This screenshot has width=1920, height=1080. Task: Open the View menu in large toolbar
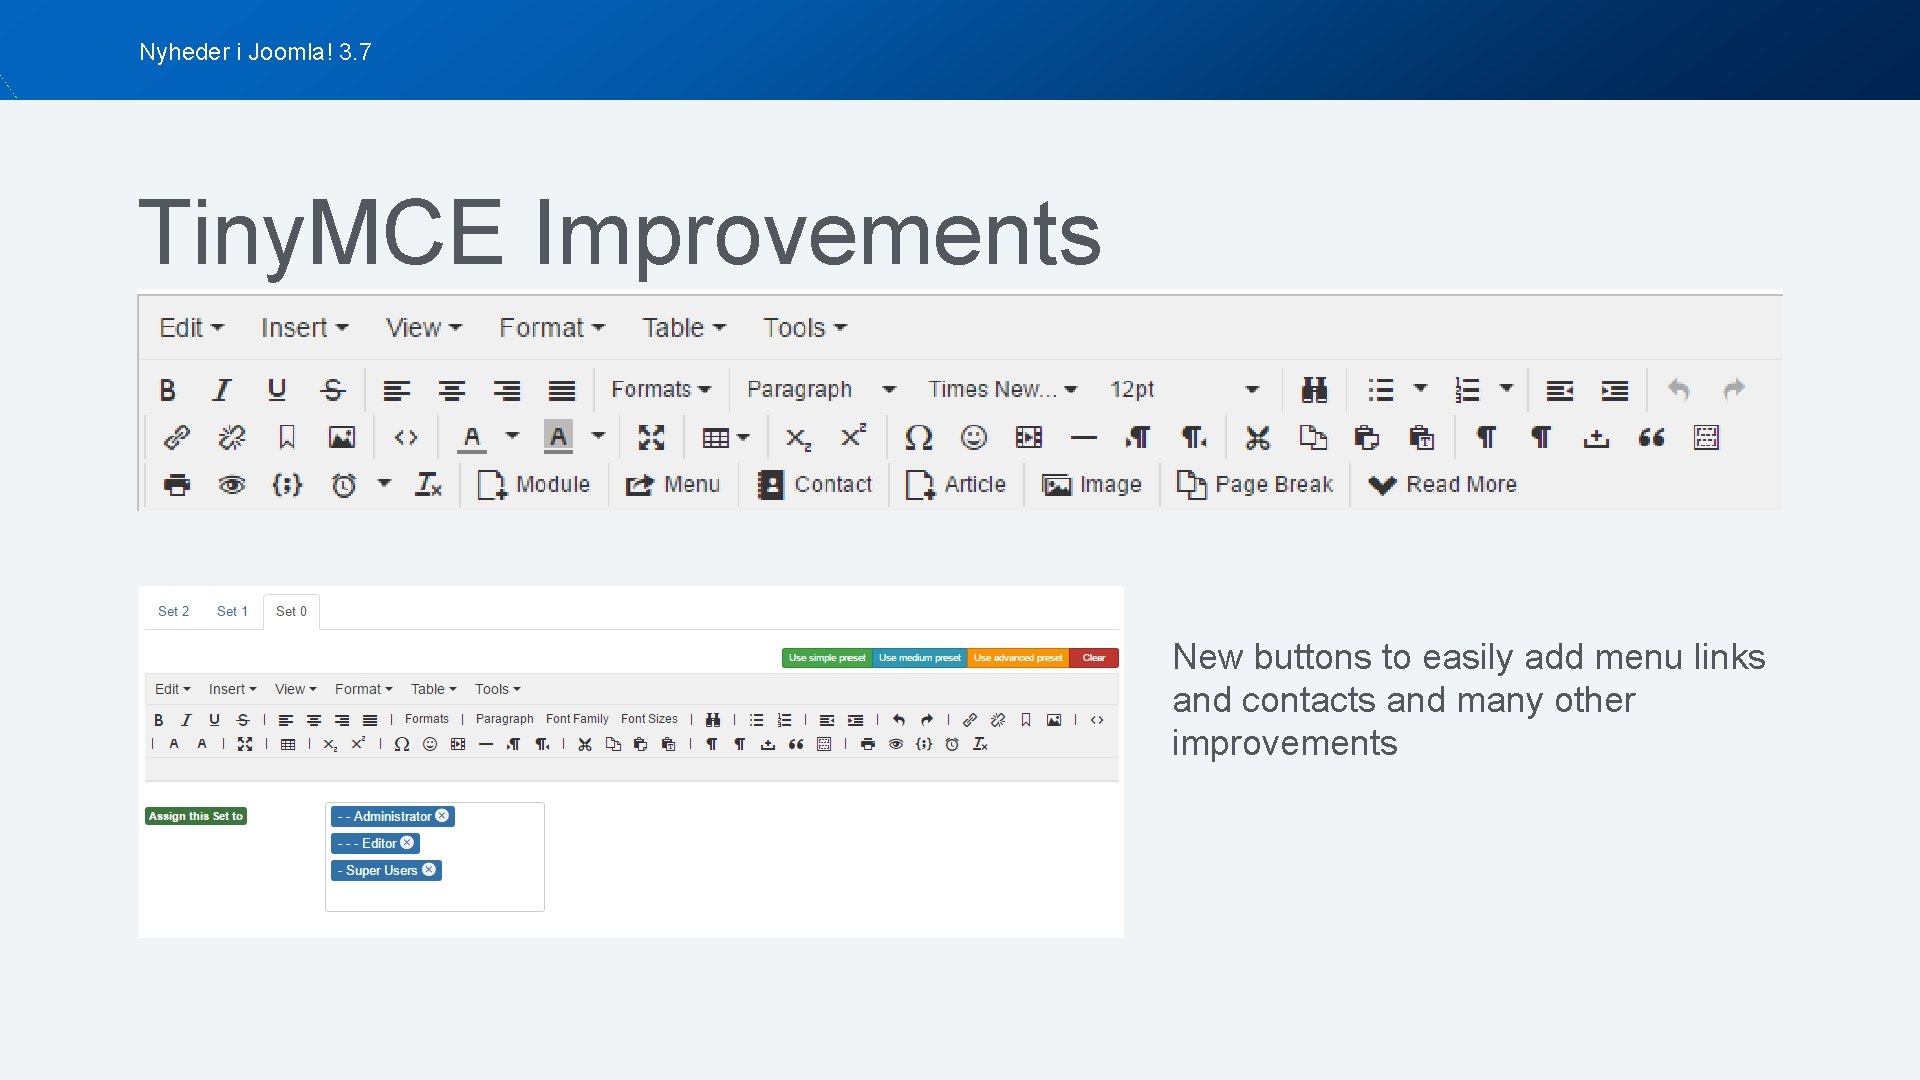[423, 328]
